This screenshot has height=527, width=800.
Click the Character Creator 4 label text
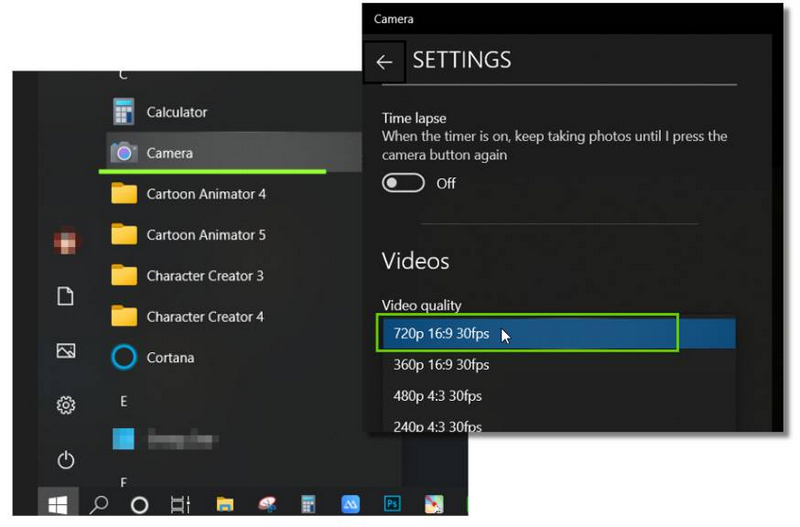click(205, 317)
